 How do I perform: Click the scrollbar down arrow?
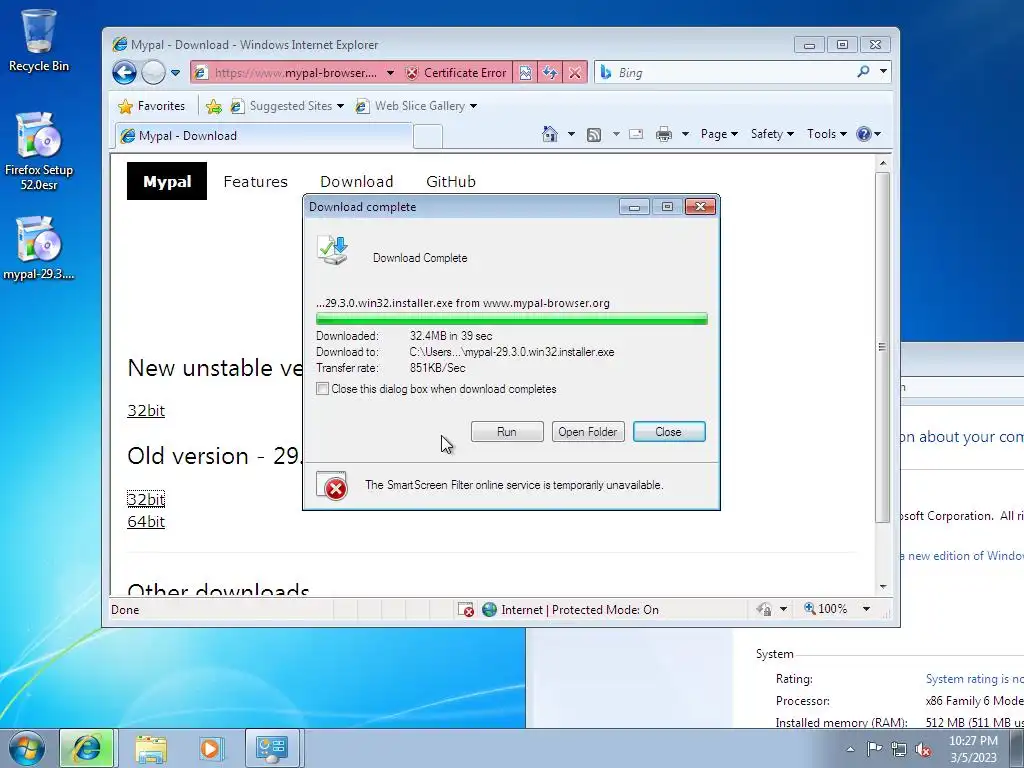tap(883, 586)
